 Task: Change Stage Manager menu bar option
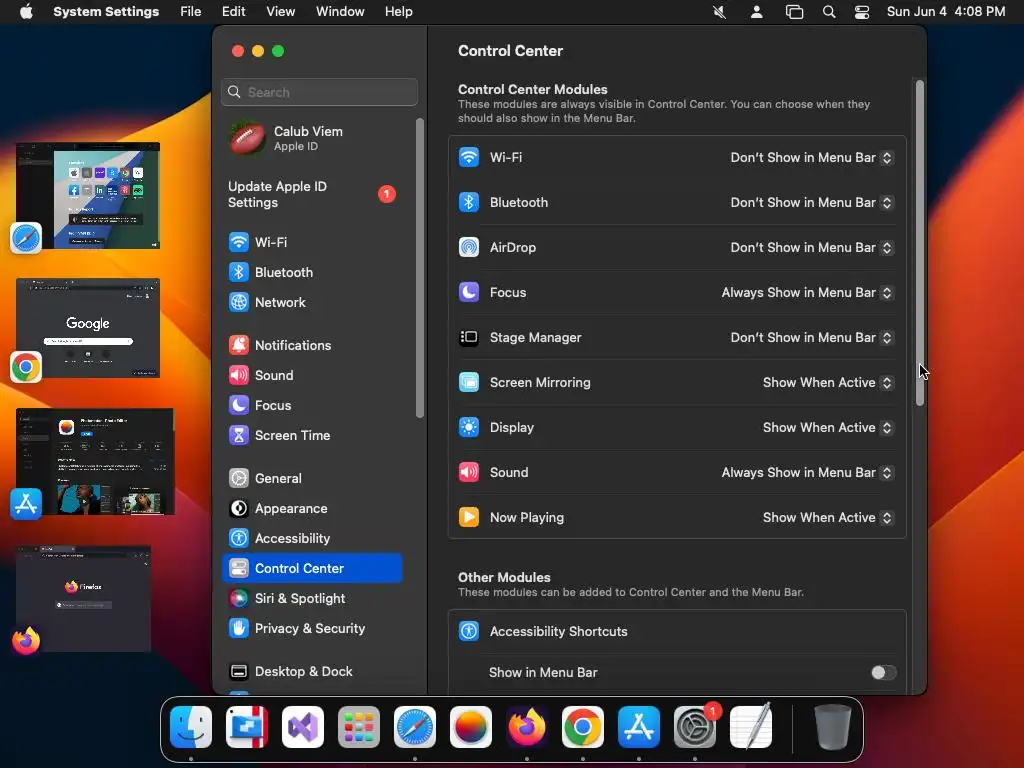(x=811, y=338)
